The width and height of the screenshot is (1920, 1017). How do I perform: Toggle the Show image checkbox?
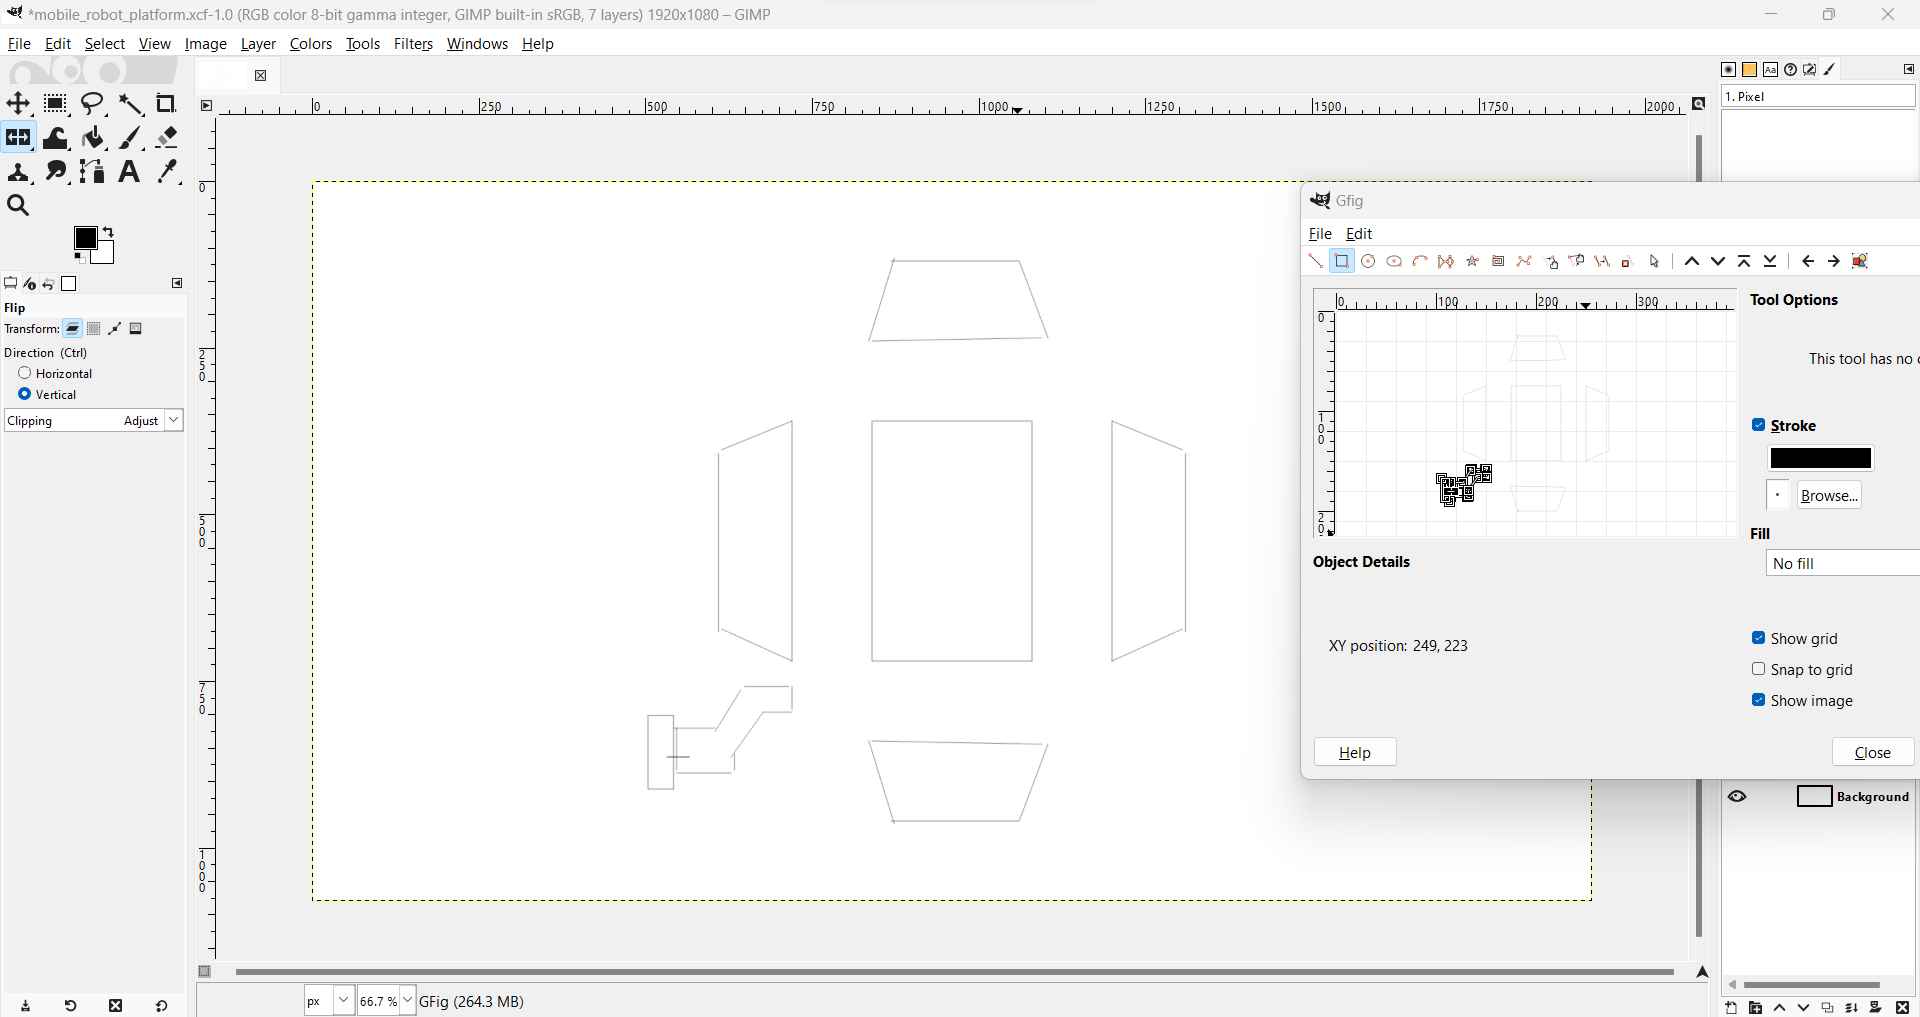click(1759, 700)
